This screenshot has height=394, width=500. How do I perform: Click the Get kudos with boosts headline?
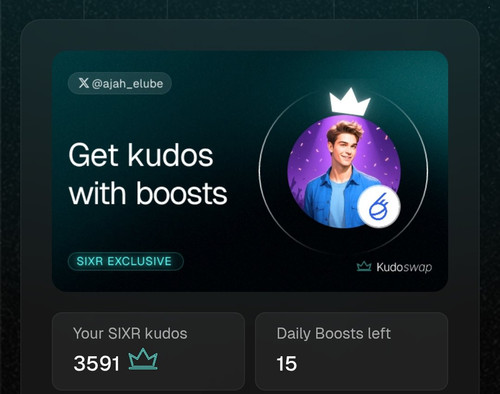(x=148, y=174)
